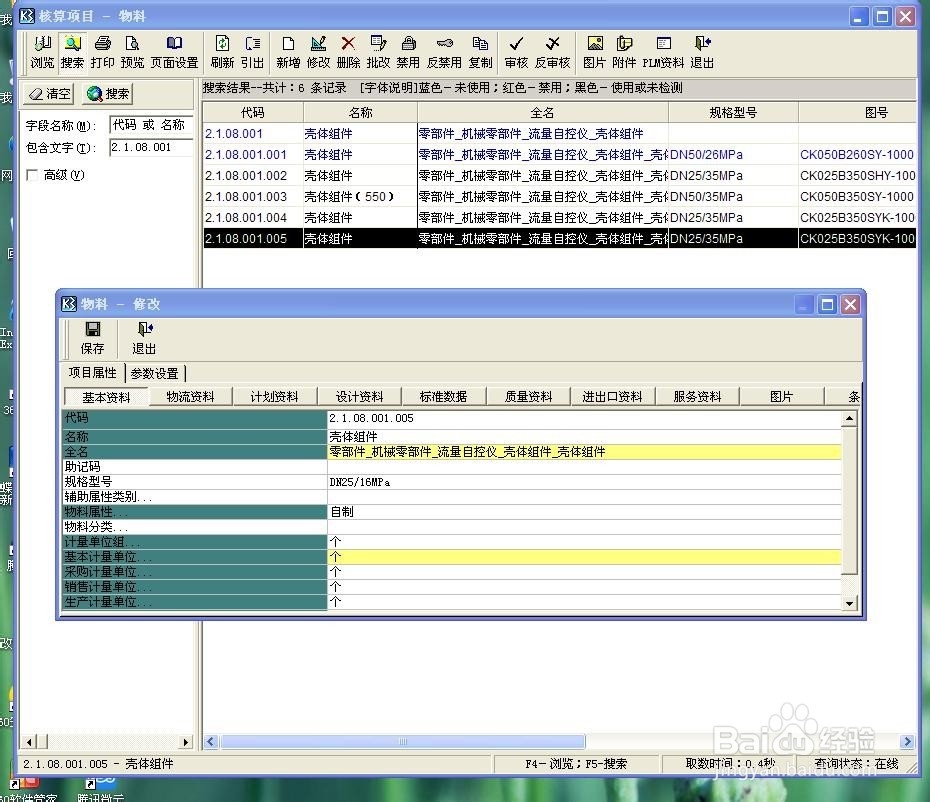The height and width of the screenshot is (802, 930).
Task: Click the 物料属性 value 自制
Action: pos(584,511)
